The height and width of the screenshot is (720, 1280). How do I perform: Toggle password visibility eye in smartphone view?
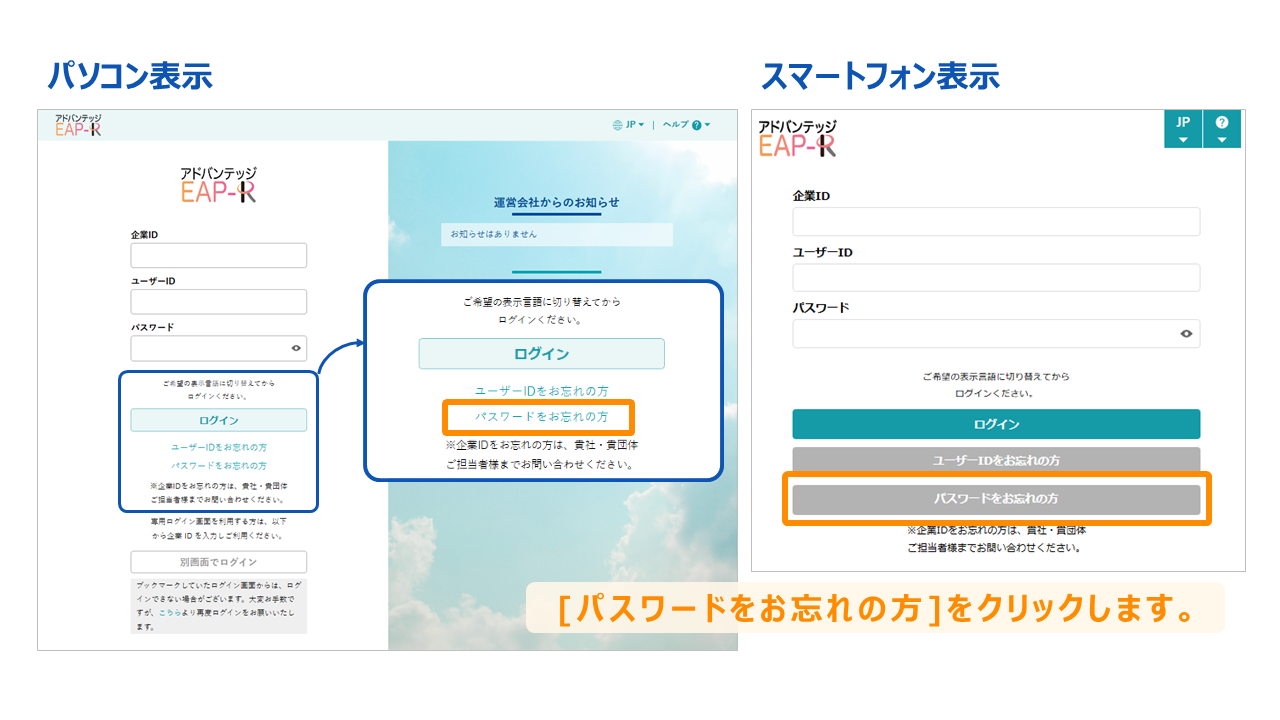coord(1186,334)
